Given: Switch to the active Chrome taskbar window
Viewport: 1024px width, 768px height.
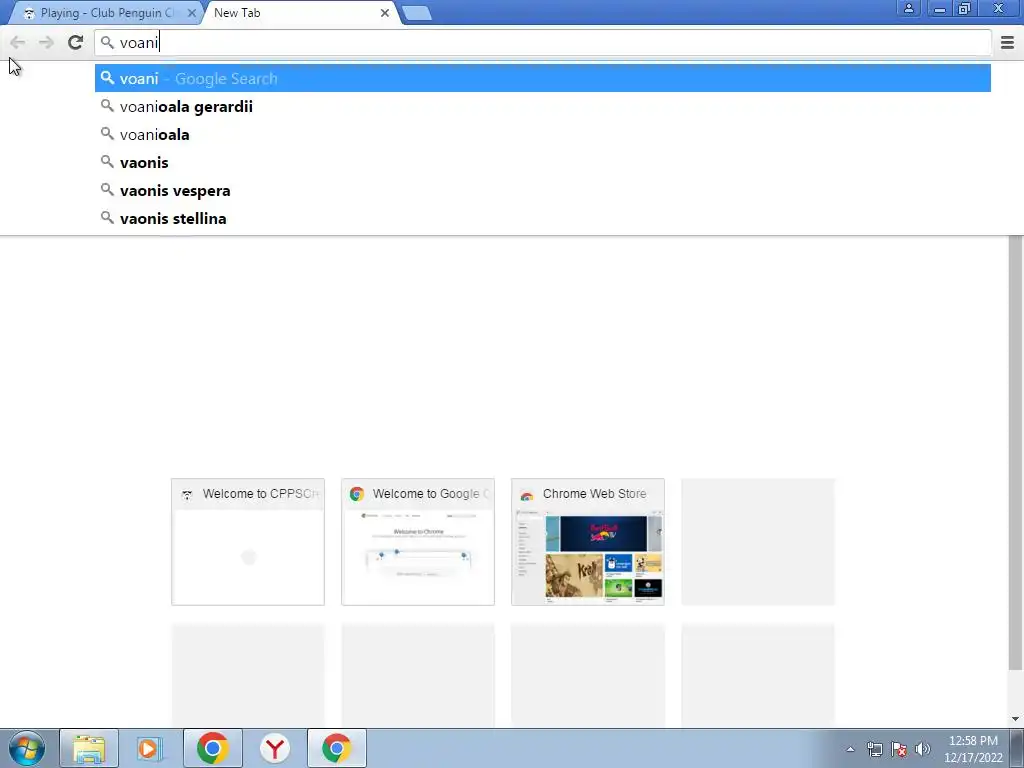Looking at the screenshot, I should coord(336,748).
